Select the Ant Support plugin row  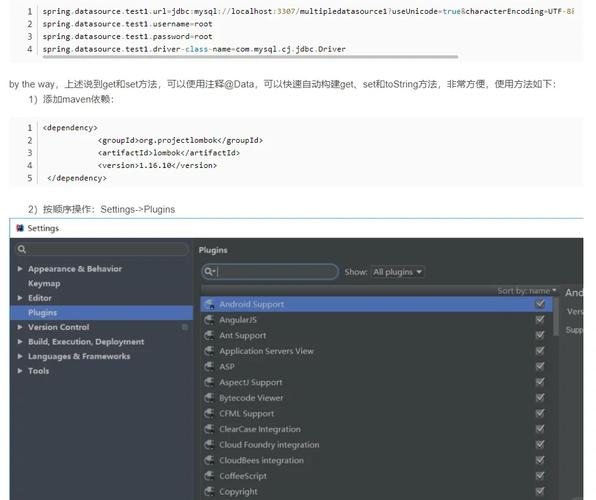[376, 335]
